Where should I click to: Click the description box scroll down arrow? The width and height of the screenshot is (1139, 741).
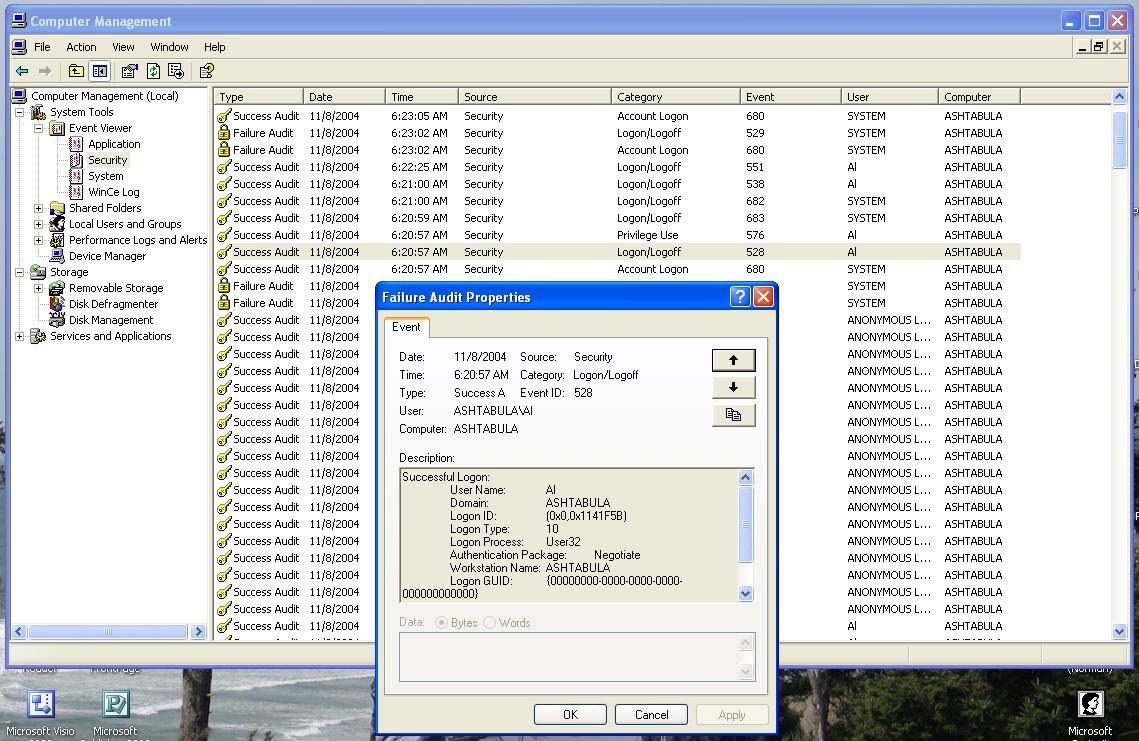tap(745, 594)
